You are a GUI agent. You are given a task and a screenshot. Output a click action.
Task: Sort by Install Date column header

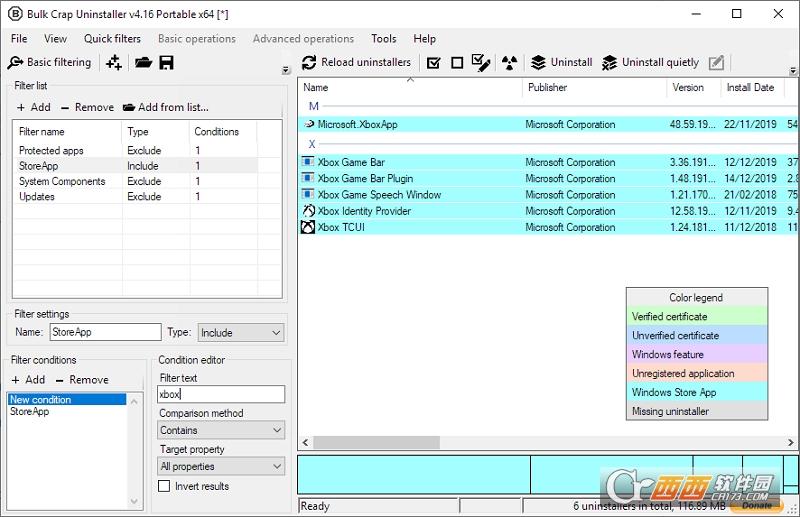(x=753, y=87)
